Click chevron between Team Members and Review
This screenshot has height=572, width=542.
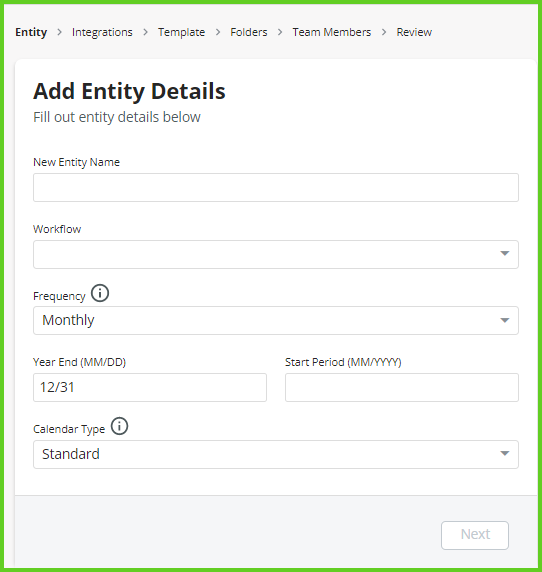384,32
